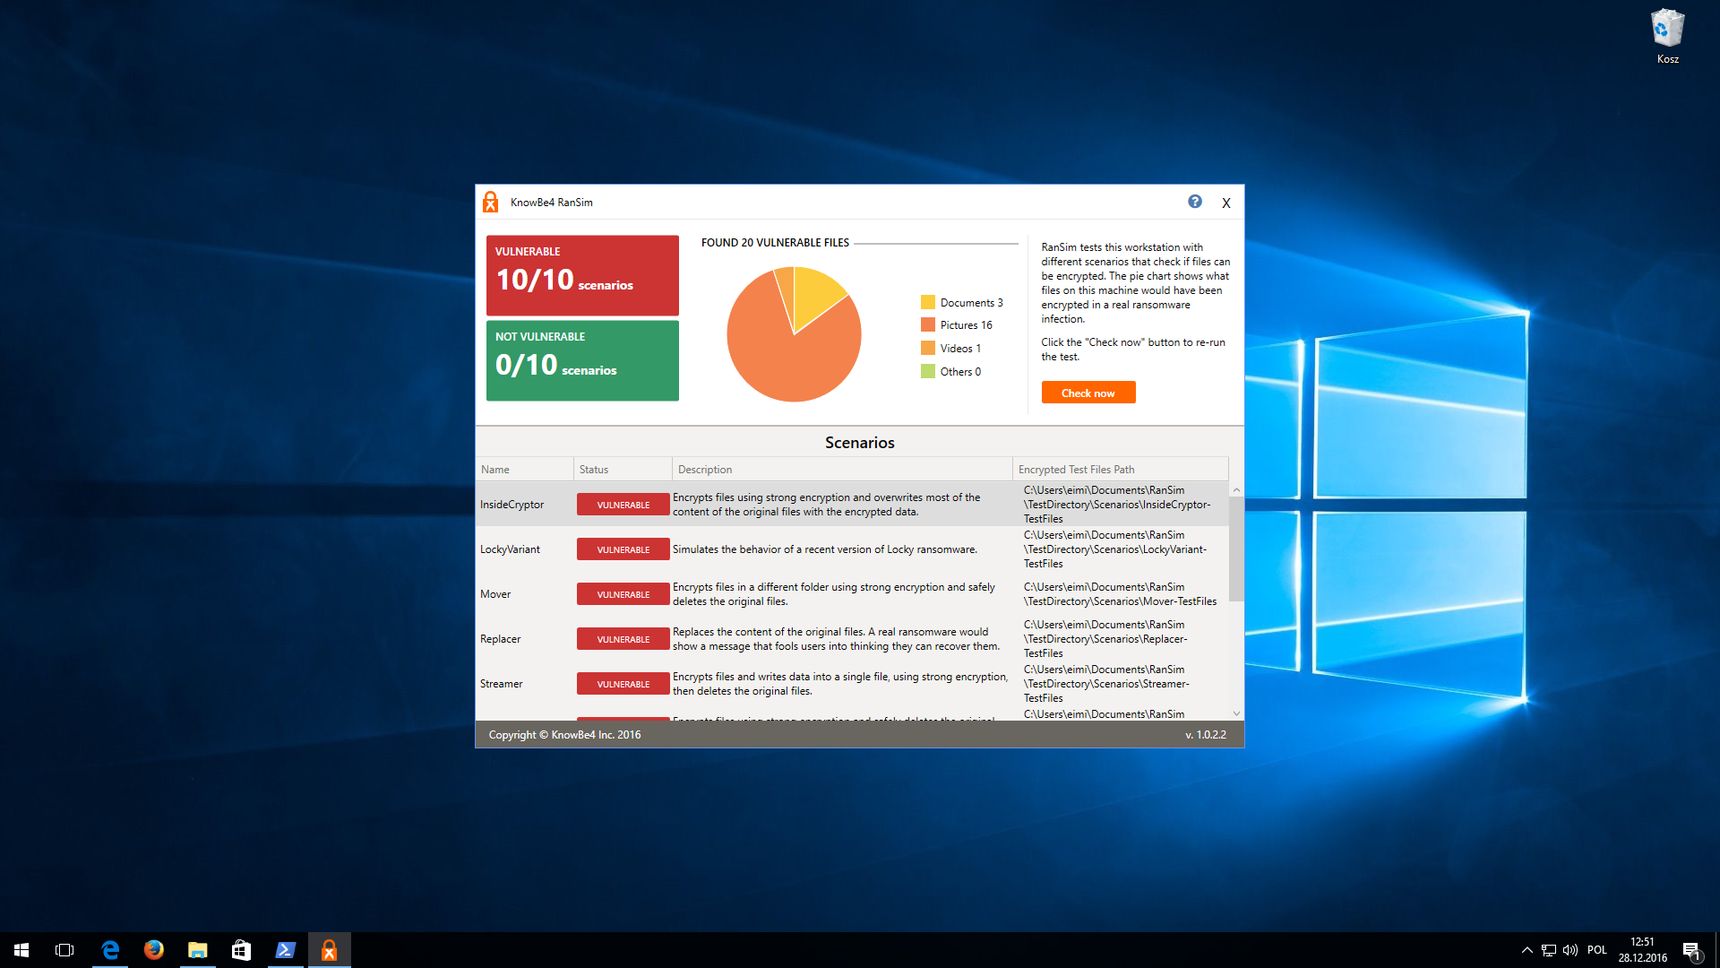Open the Windows Start menu

pyautogui.click(x=21, y=950)
